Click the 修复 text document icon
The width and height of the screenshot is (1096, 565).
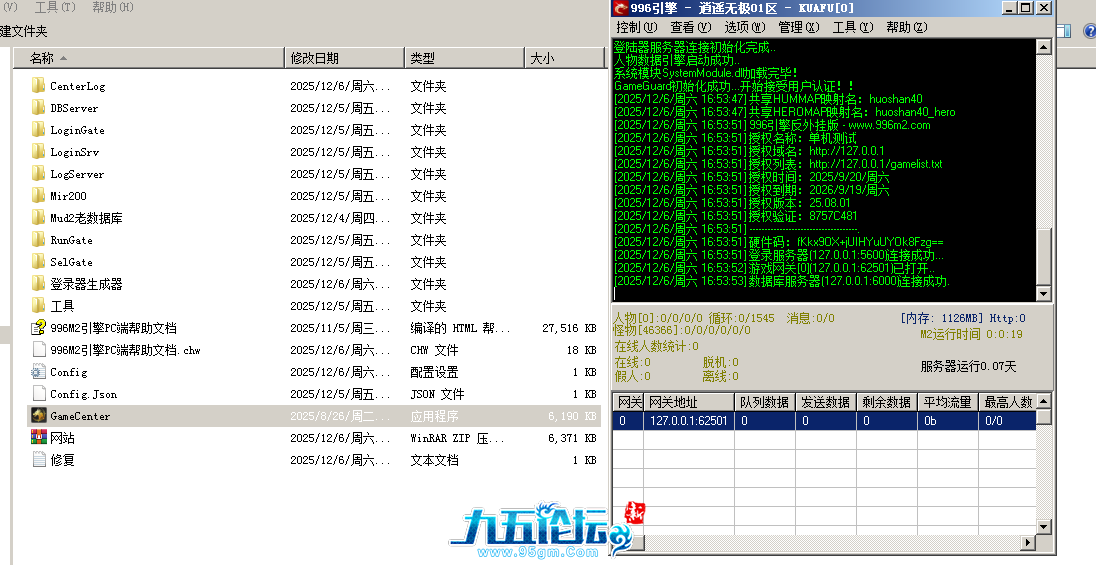click(x=39, y=460)
